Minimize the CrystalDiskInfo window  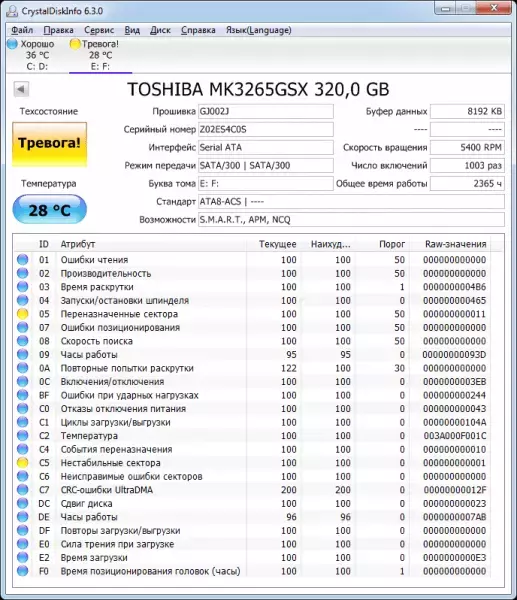445,8
